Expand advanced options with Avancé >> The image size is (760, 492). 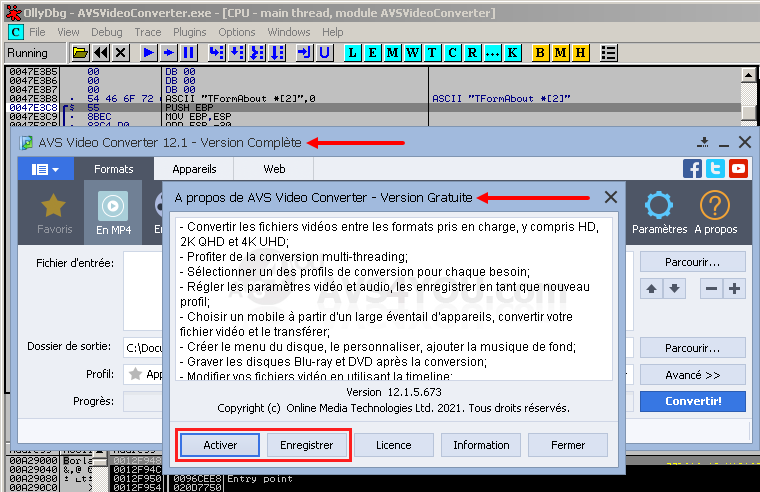[x=693, y=375]
